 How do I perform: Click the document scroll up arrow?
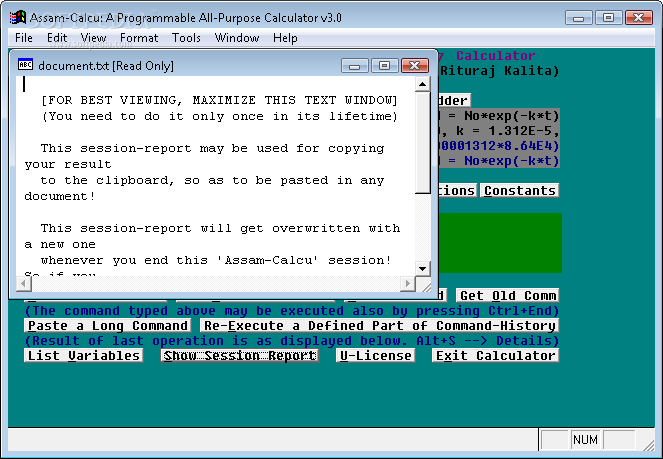coord(422,84)
